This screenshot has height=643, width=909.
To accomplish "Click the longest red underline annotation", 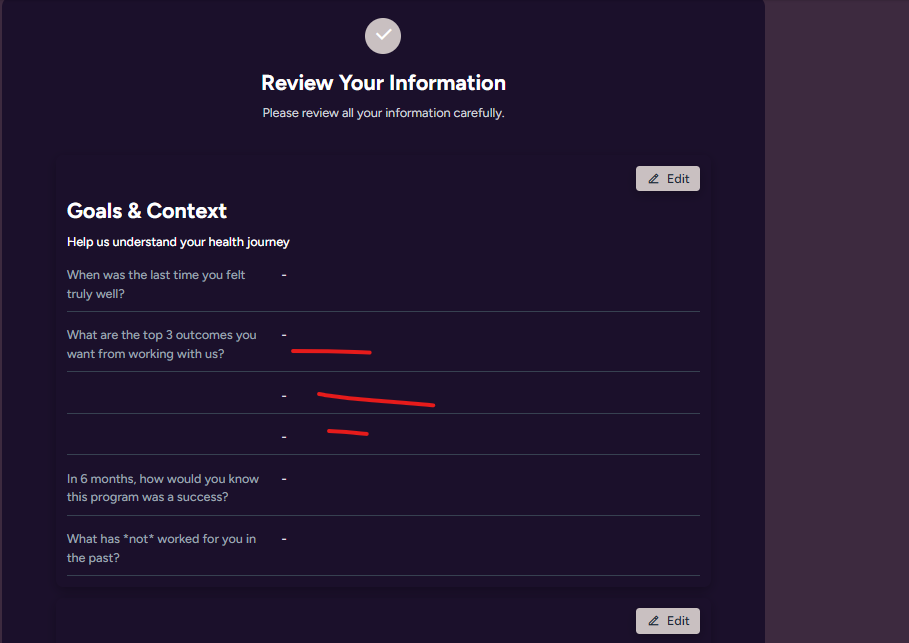I will tap(376, 400).
